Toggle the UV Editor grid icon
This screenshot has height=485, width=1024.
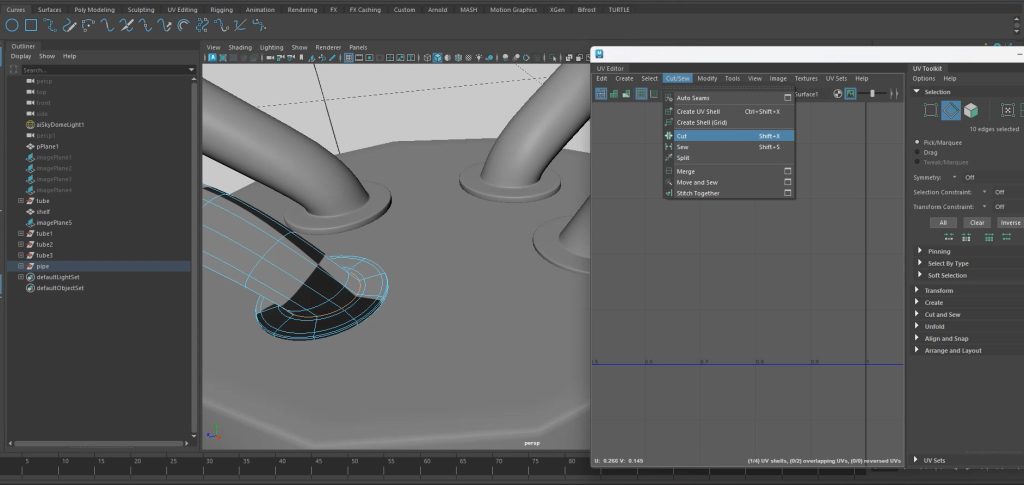641,94
